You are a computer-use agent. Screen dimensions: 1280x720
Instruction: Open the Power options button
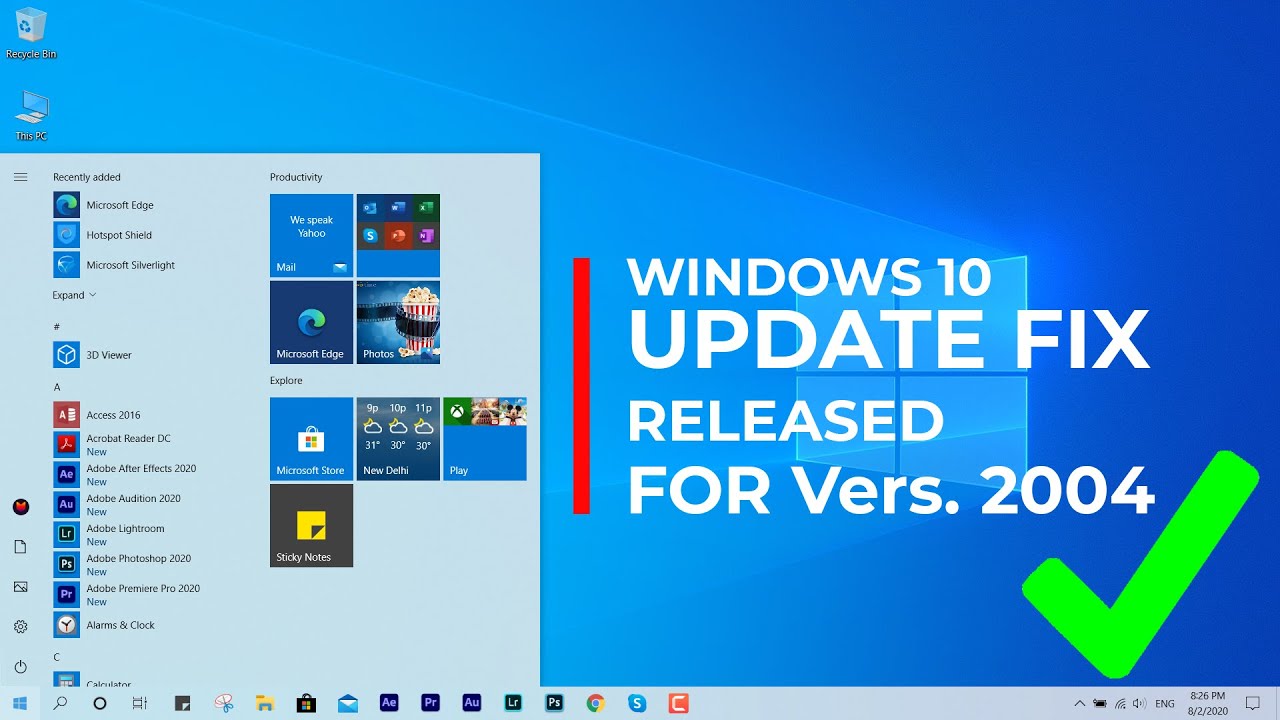[x=20, y=667]
